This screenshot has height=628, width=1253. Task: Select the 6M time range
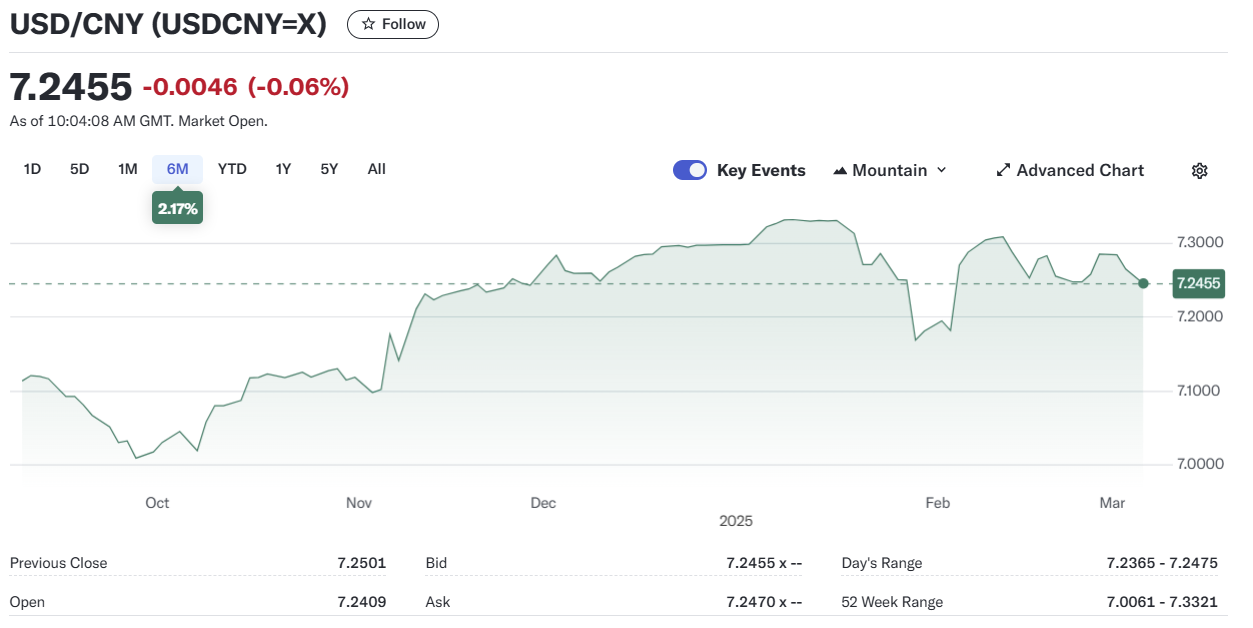tap(177, 169)
